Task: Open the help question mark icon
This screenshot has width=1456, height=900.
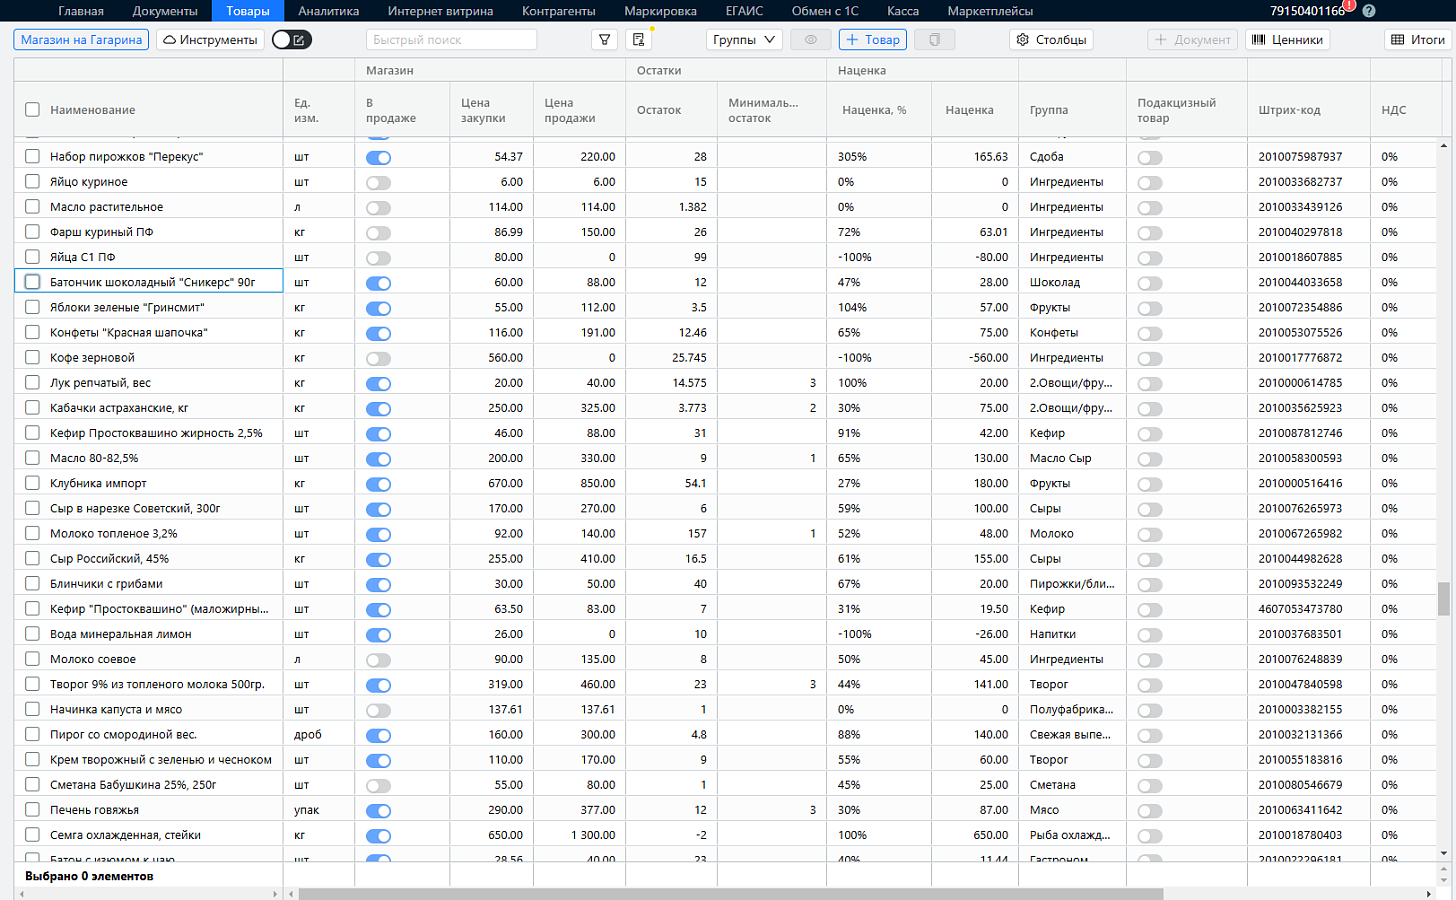Action: 1369,11
